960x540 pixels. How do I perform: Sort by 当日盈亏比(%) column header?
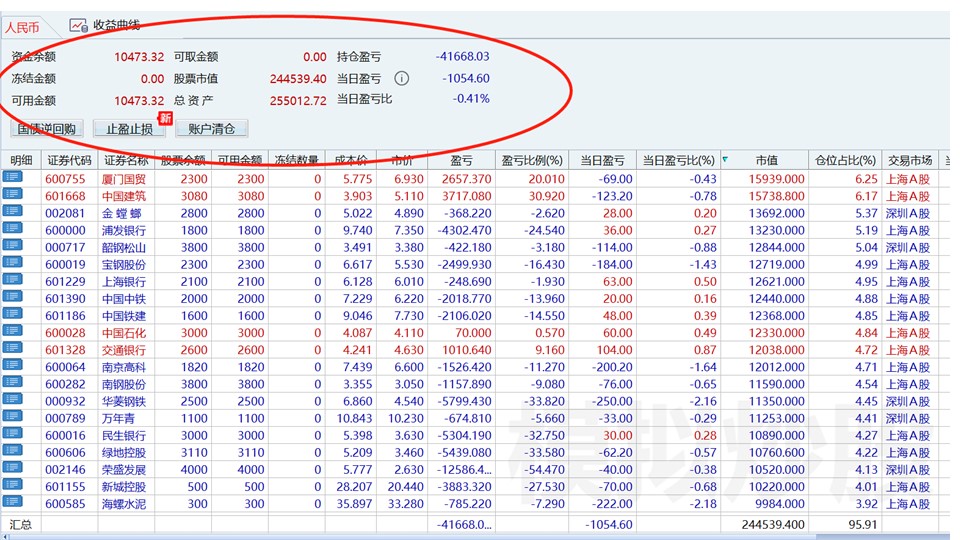(678, 160)
